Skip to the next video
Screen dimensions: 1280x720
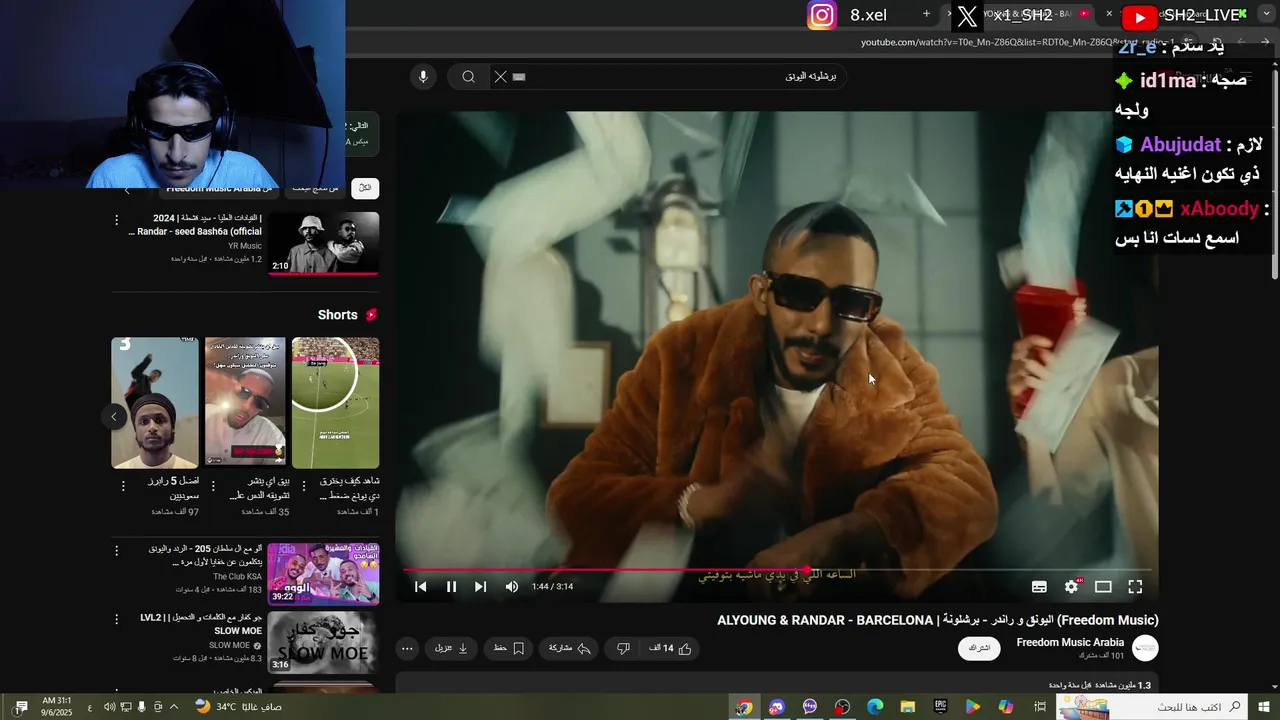480,587
